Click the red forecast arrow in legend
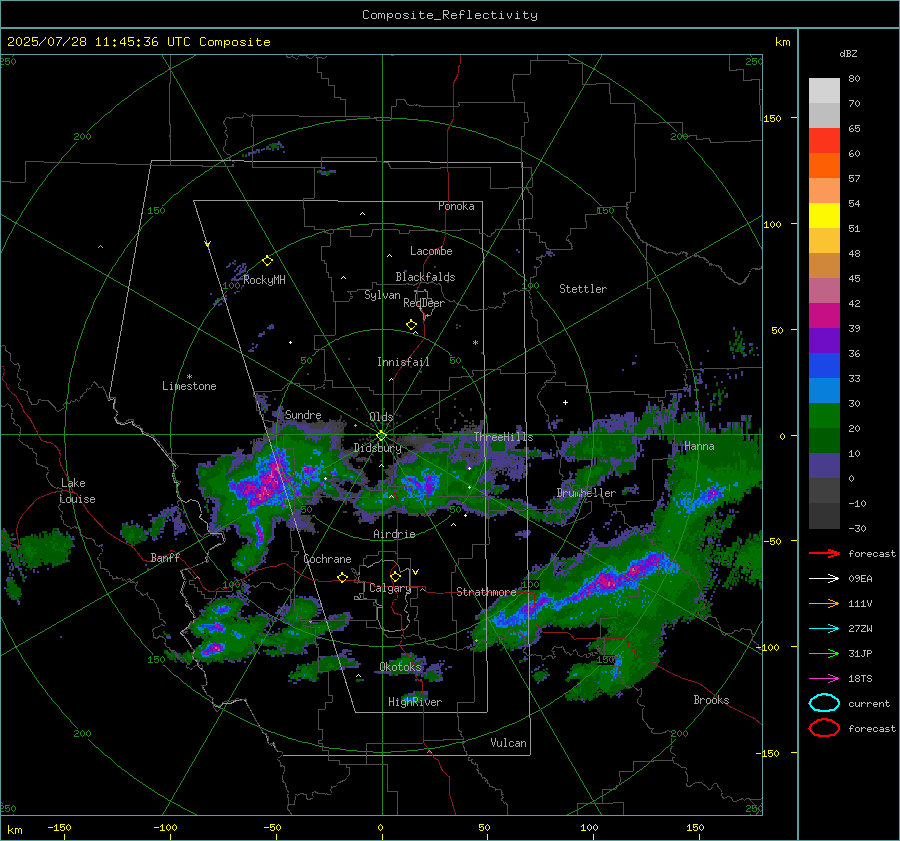Image resolution: width=900 pixels, height=841 pixels. click(824, 553)
